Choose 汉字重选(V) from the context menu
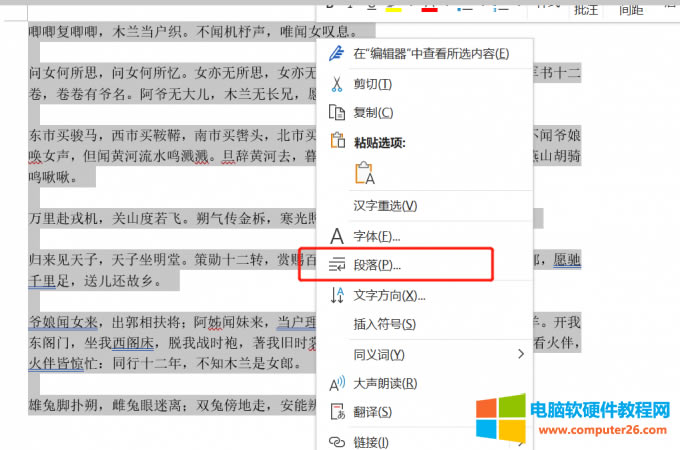 pos(385,206)
